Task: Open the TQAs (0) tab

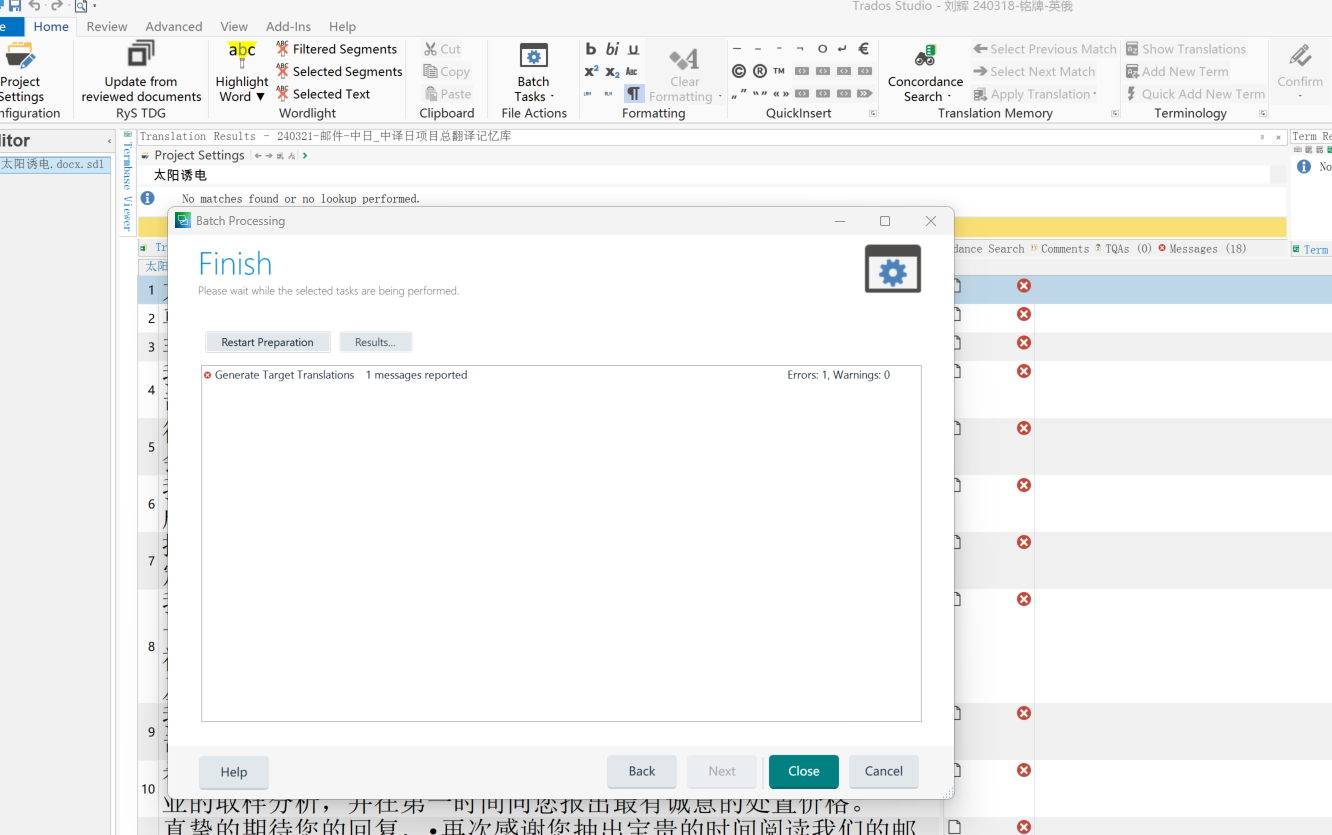Action: coord(1124,249)
